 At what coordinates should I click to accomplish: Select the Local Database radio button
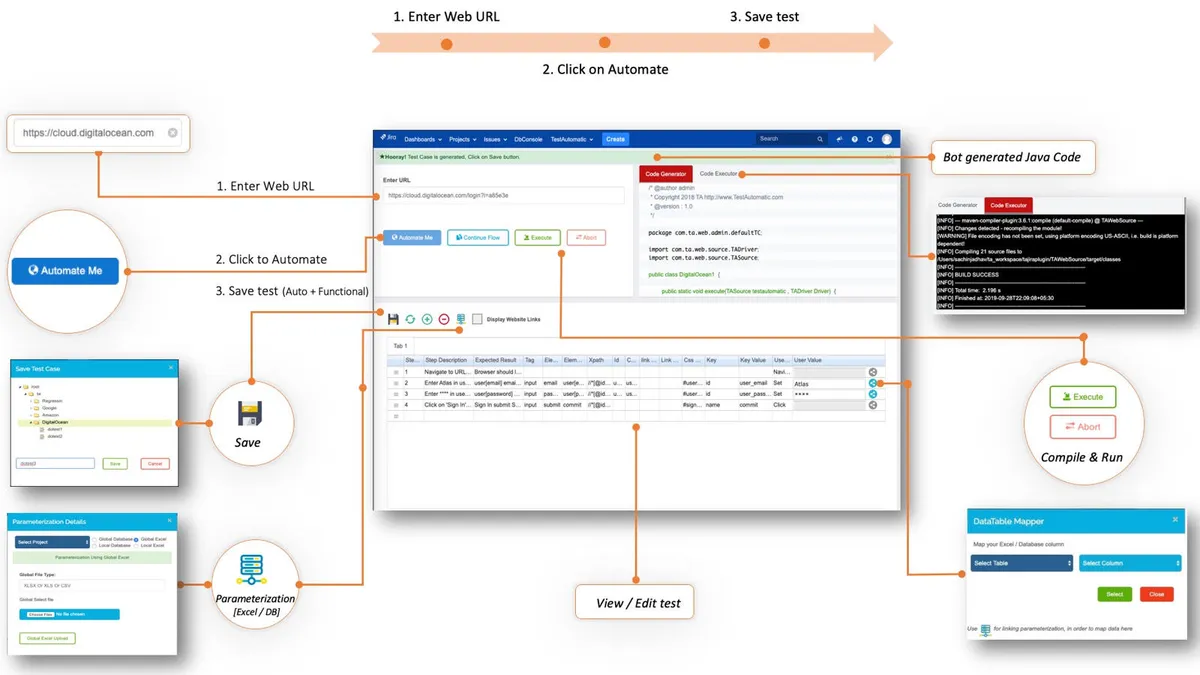pos(94,546)
